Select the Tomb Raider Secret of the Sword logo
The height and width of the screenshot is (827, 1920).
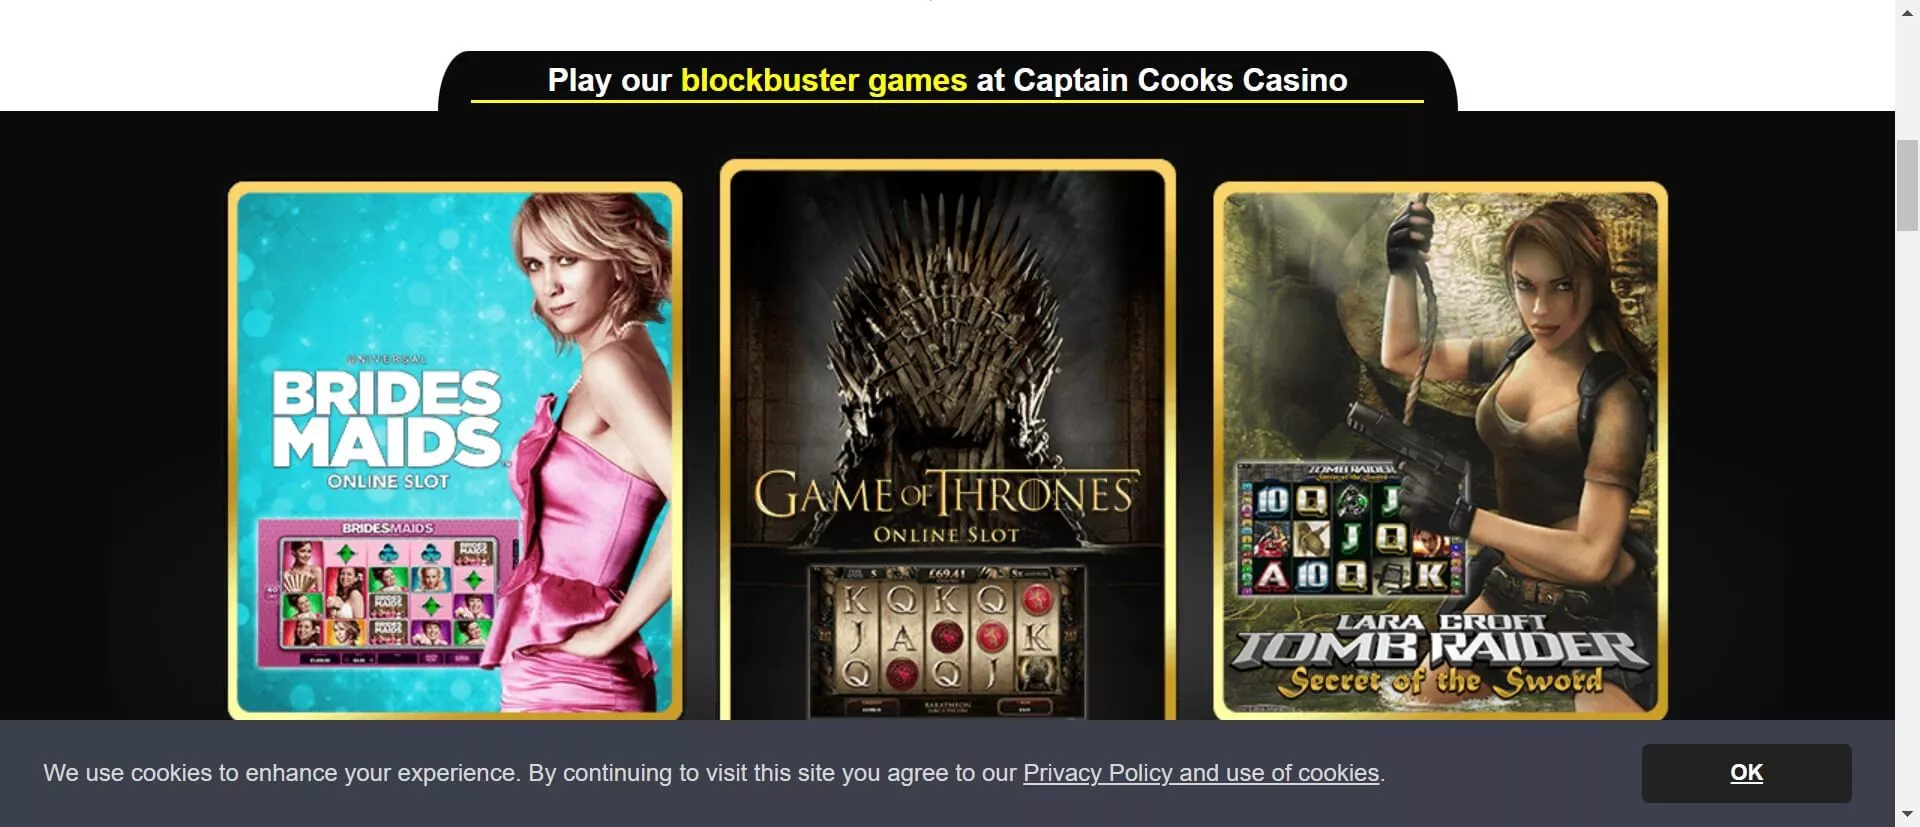1440,657
